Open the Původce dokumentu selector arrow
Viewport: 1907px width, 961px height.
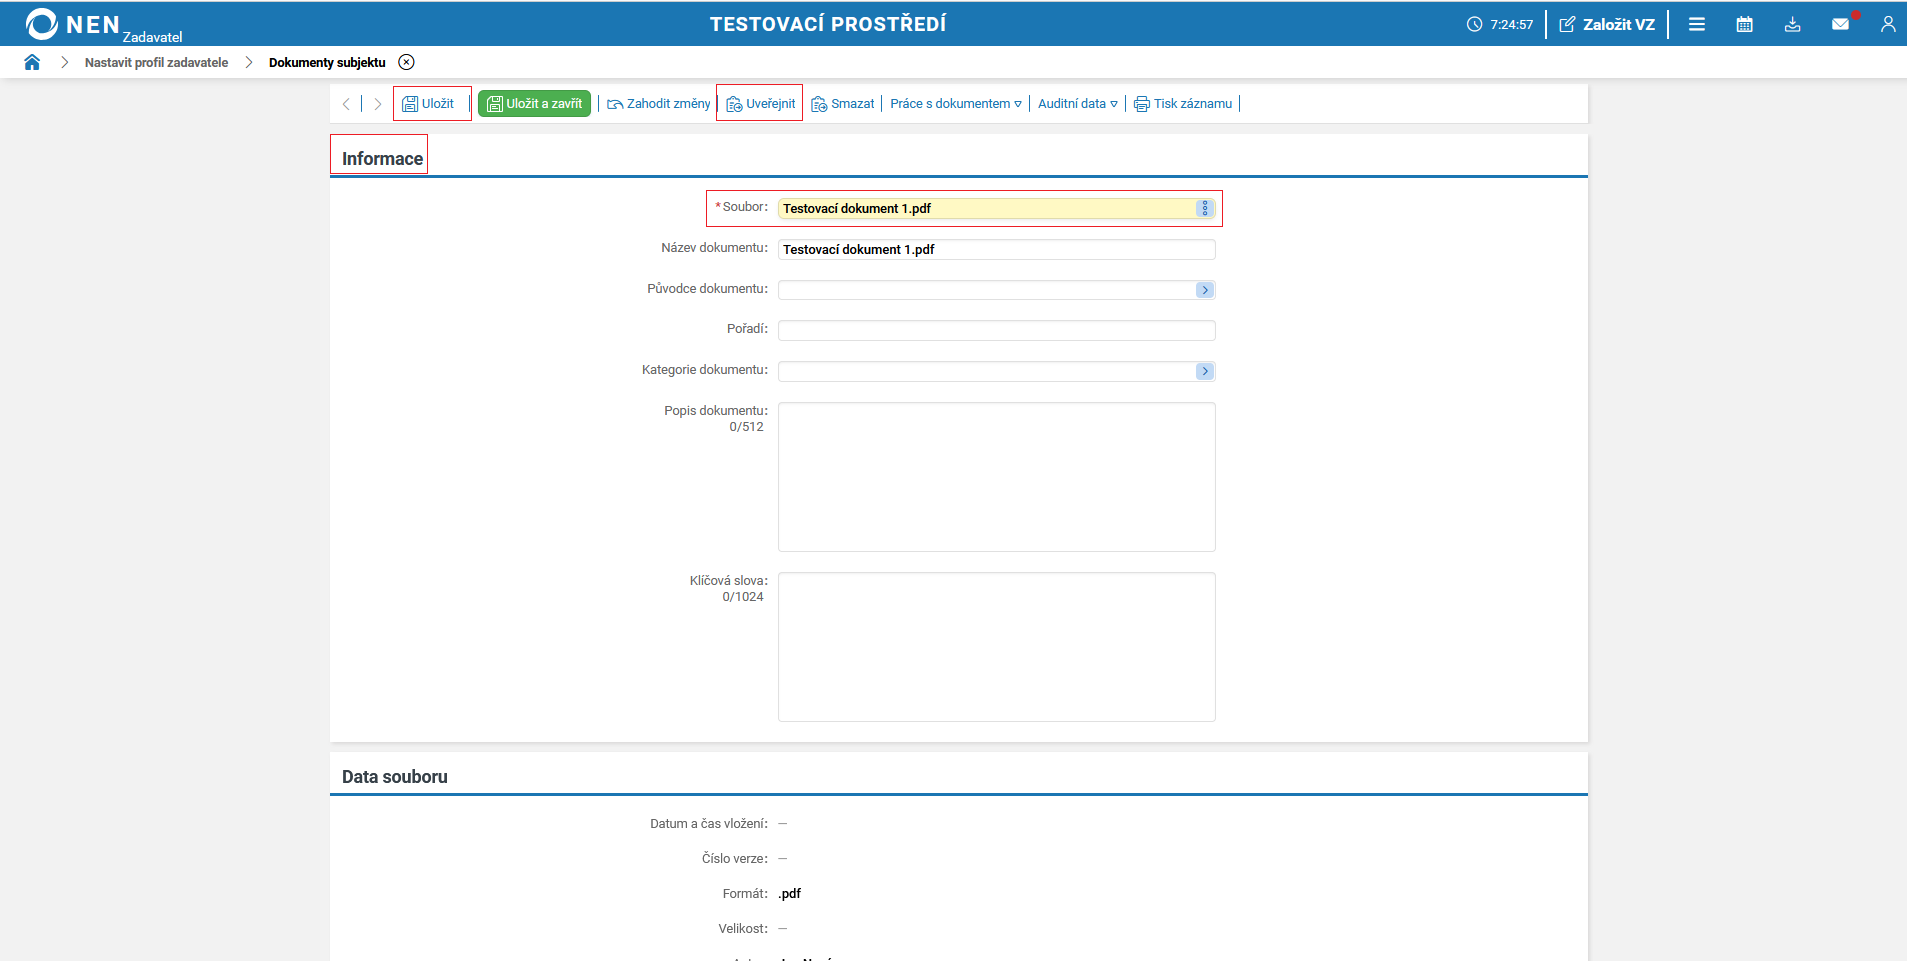coord(1205,290)
